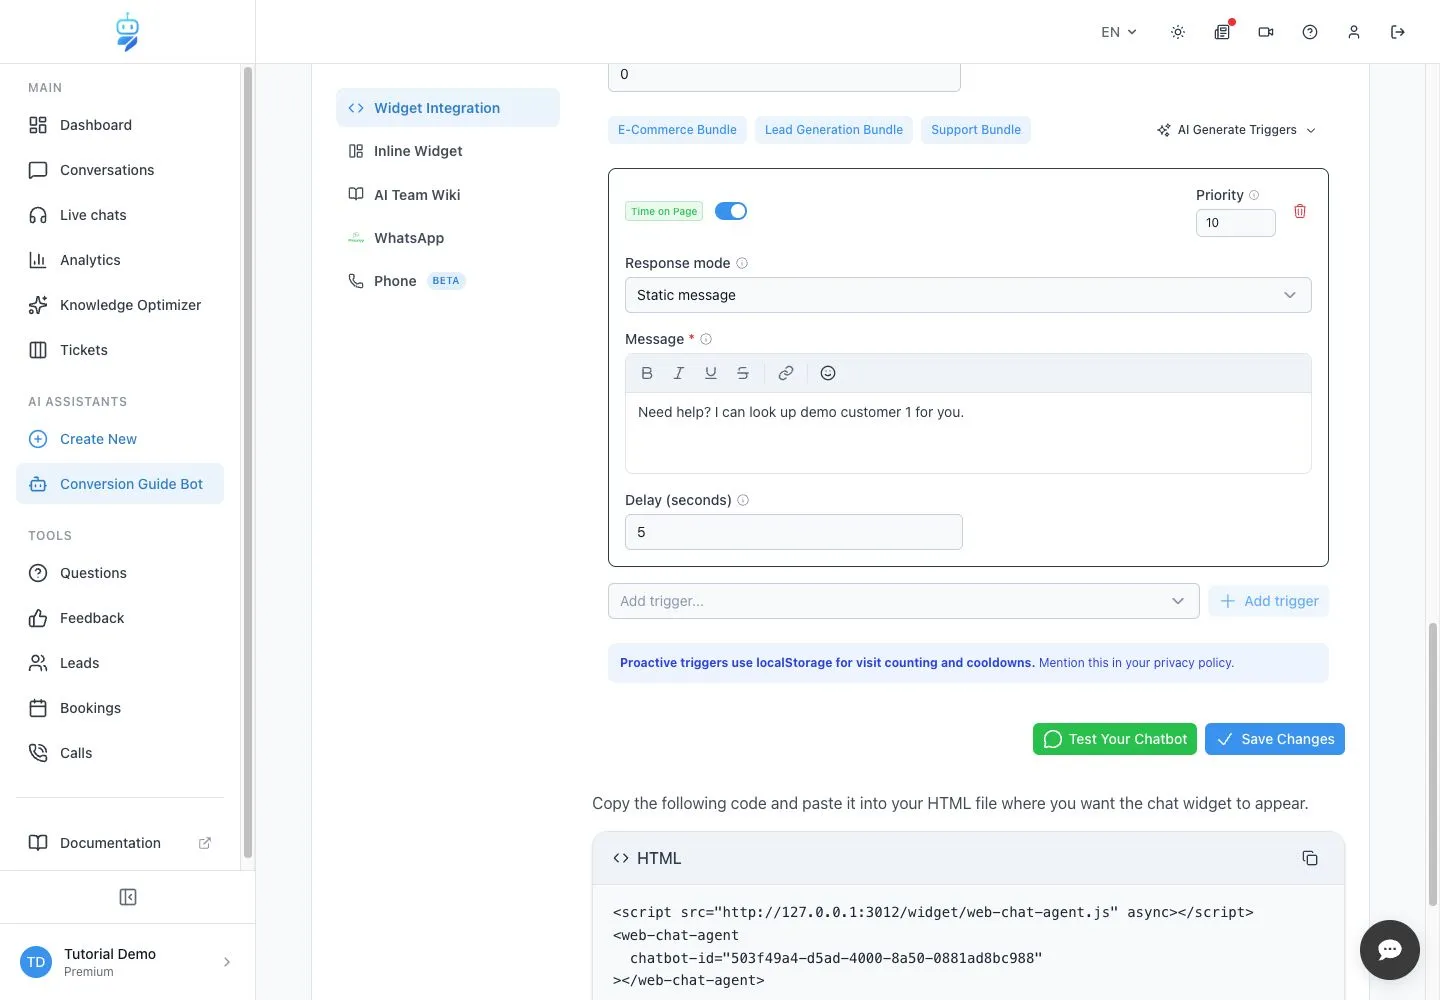Apply the Support Bundle
This screenshot has width=1440, height=1000.
(976, 130)
